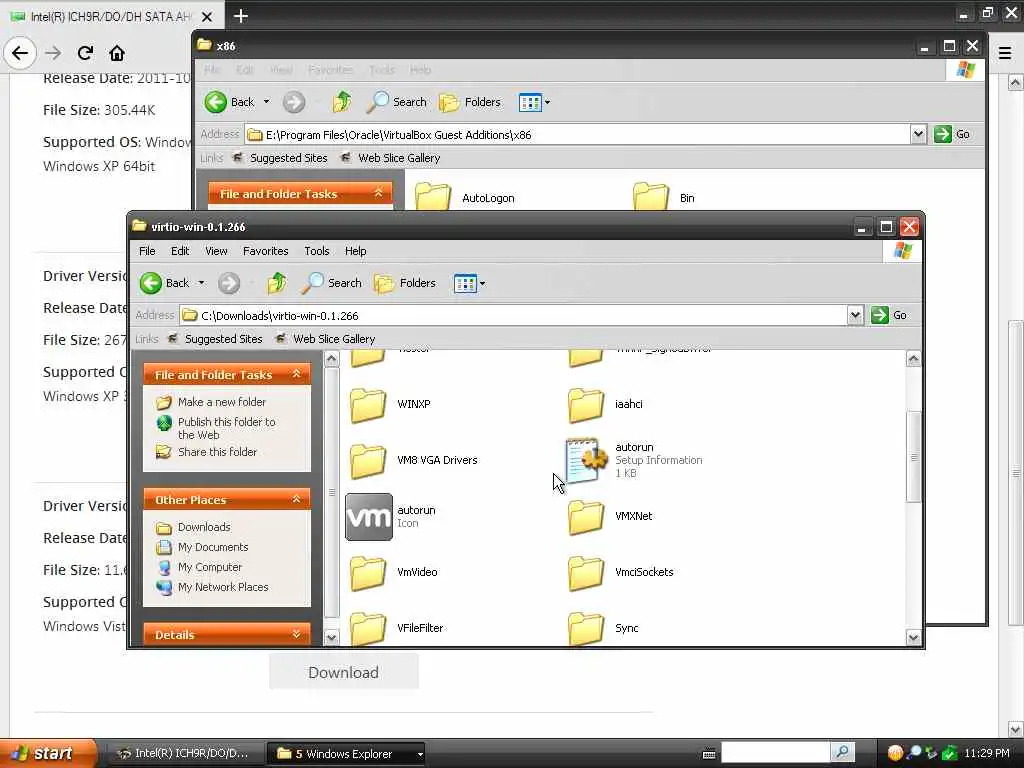Open Back history dropdown in virtio-win window
Image resolution: width=1024 pixels, height=768 pixels.
click(201, 283)
